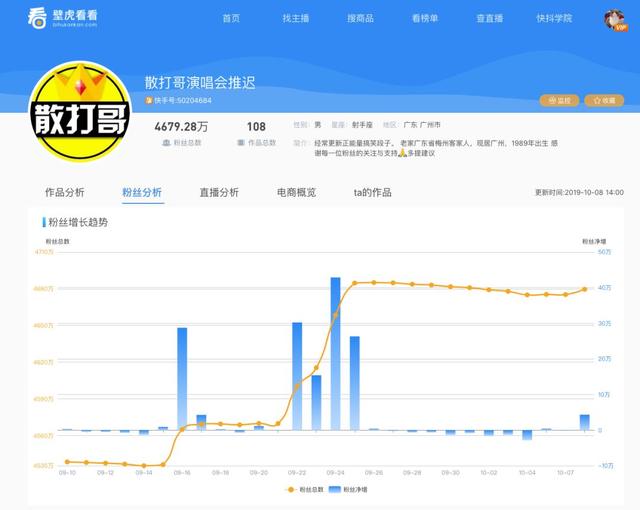Click the last line point after 10-07
The image size is (640, 510).
[584, 289]
